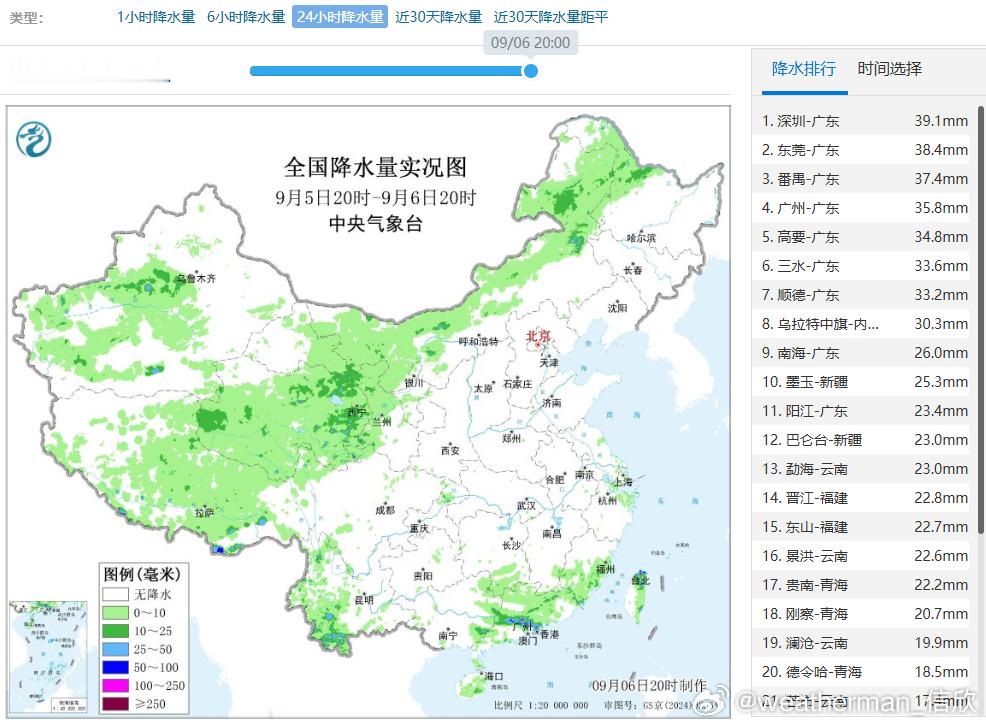Select the 6小时降水量 tab
Viewport: 986px width, 726px height.
(x=246, y=17)
